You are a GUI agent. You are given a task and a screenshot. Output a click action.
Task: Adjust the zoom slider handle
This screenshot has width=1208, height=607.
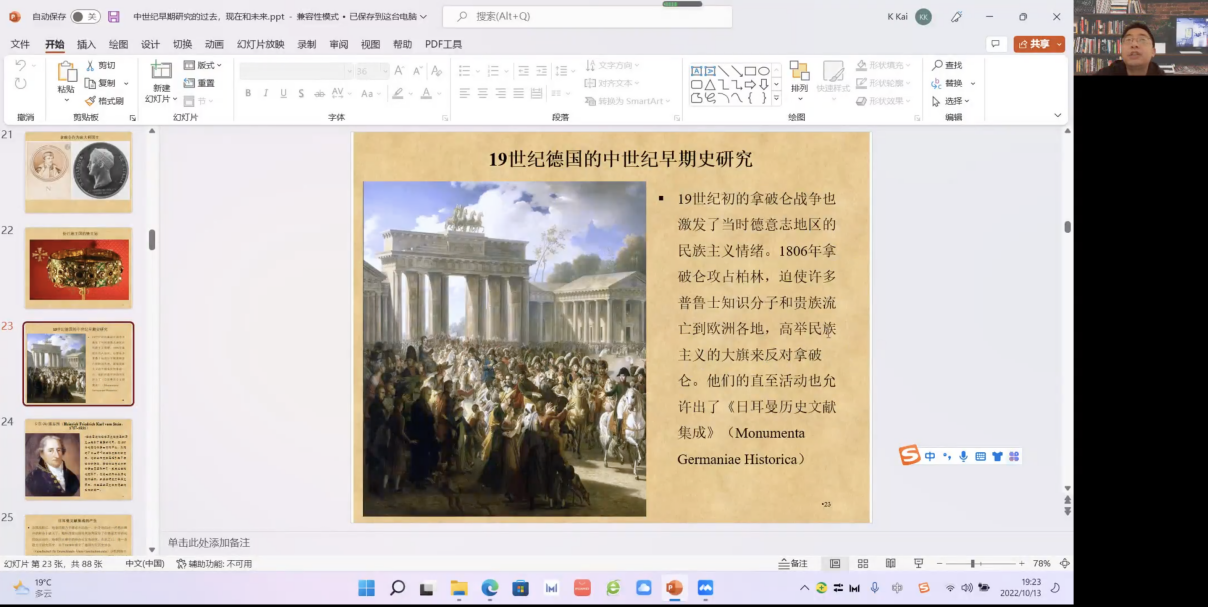tap(972, 564)
